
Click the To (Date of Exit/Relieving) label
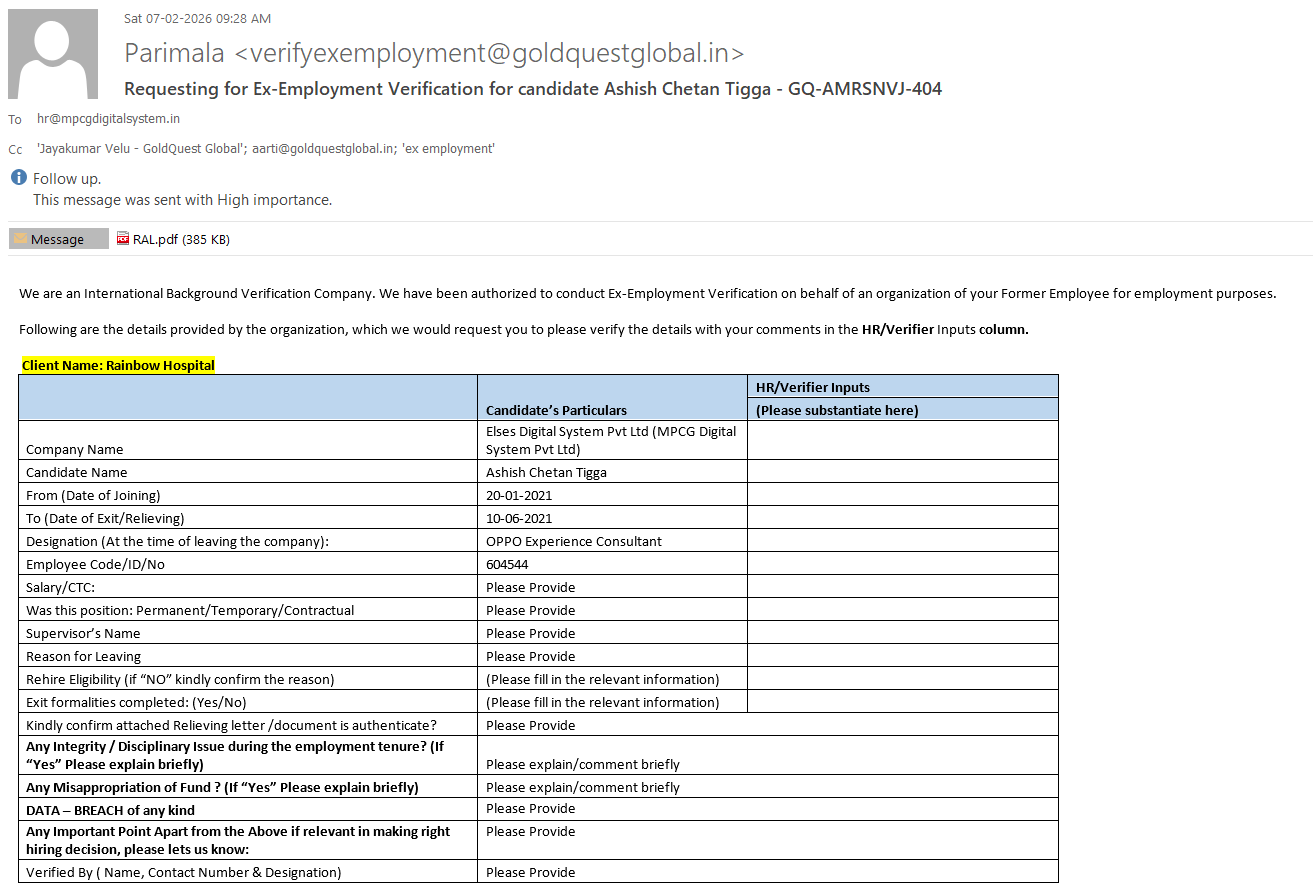click(105, 518)
